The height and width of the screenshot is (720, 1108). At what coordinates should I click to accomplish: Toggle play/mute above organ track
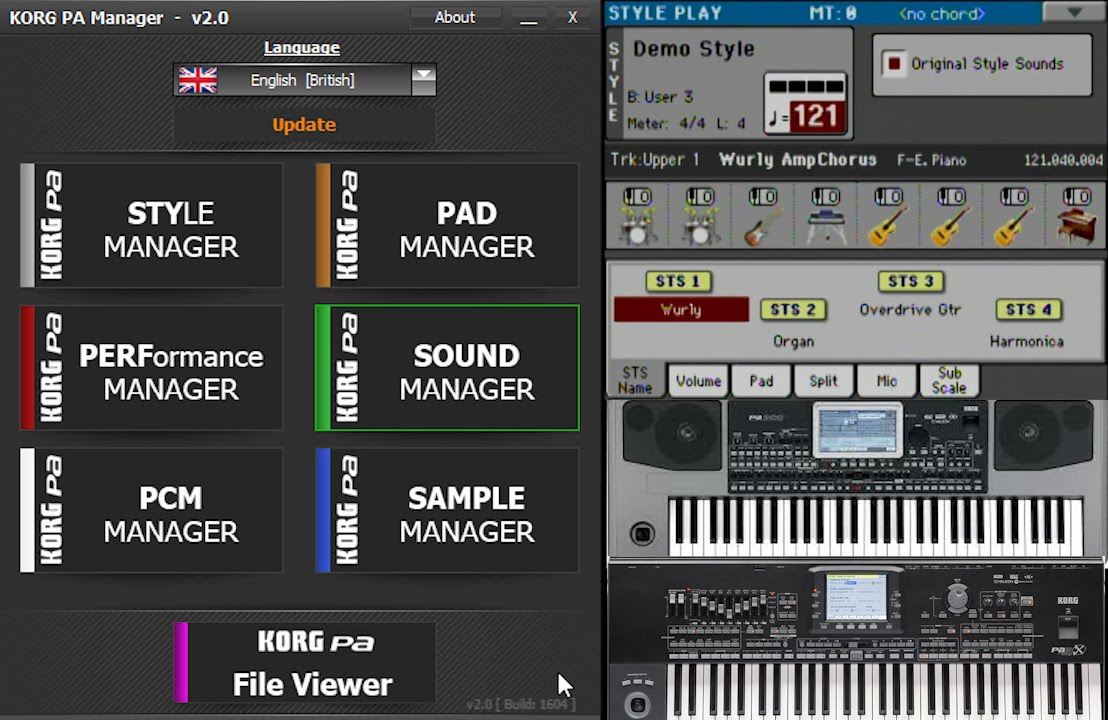(1076, 196)
